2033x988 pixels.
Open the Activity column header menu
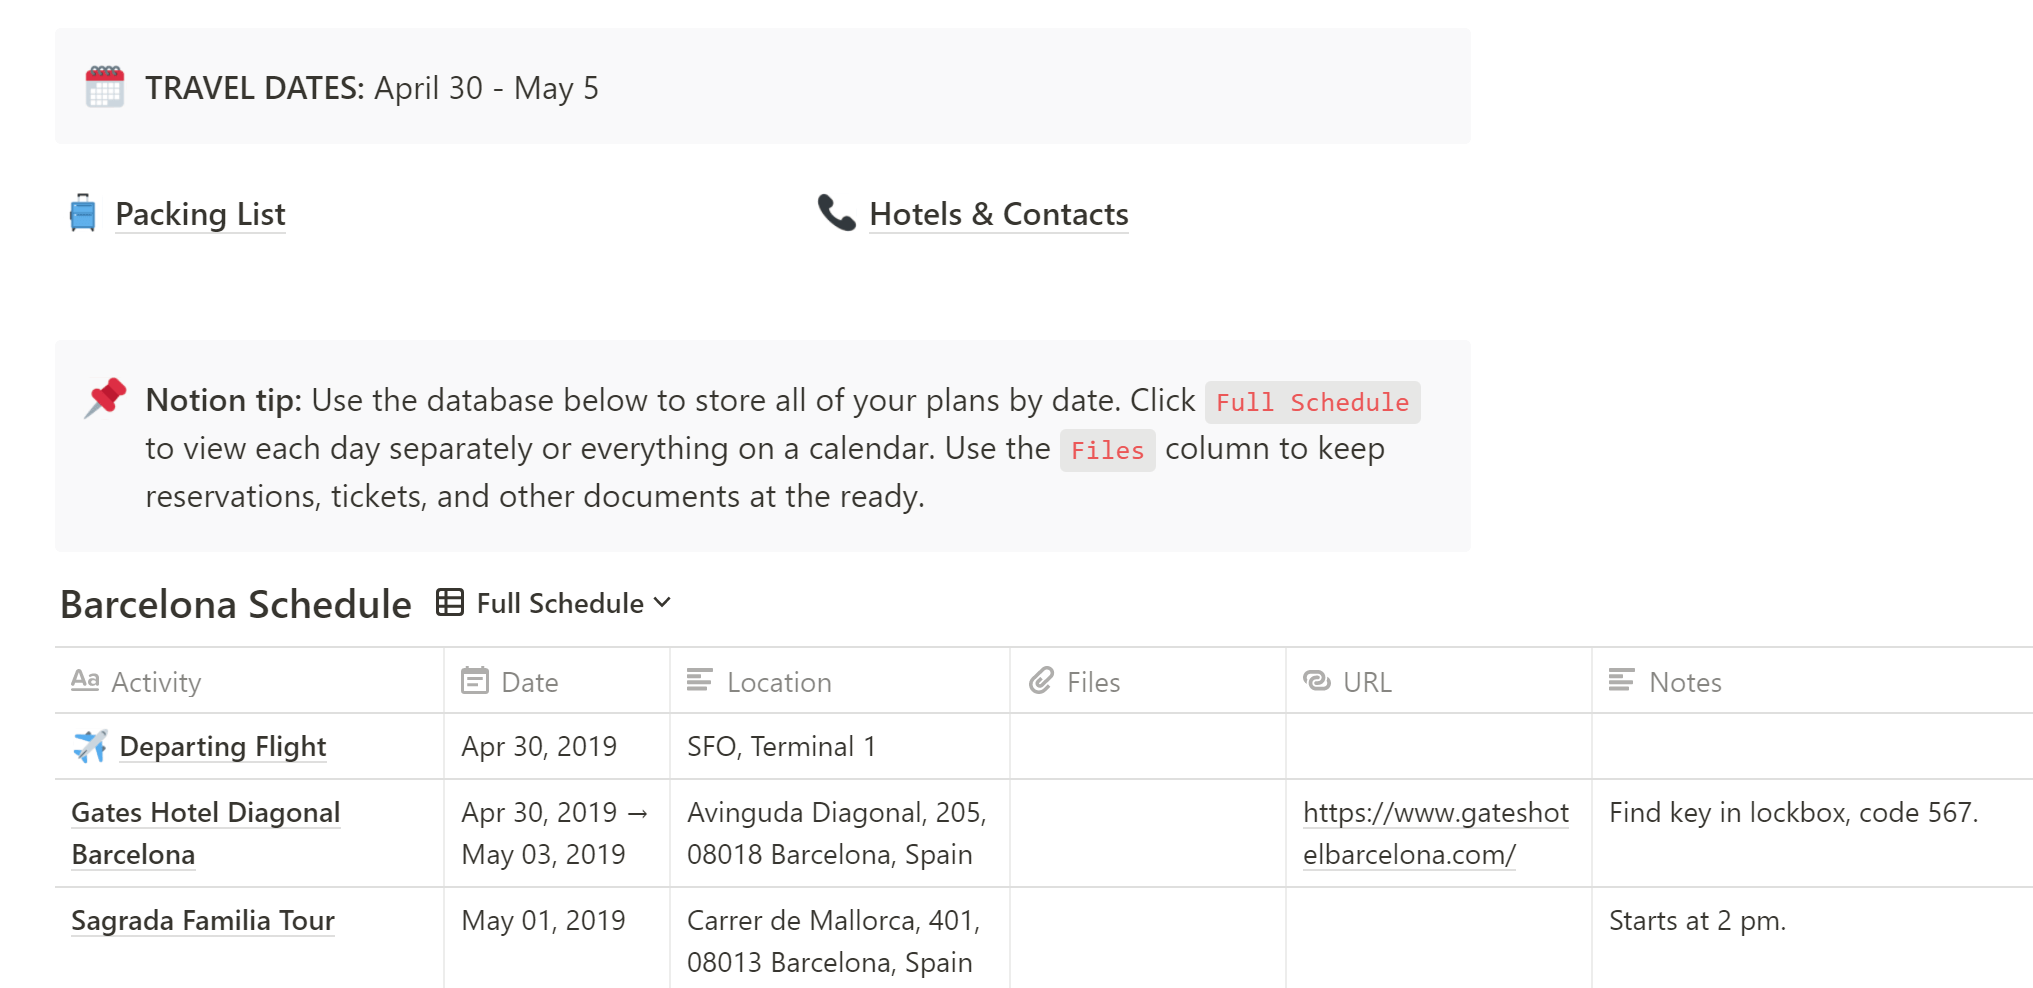[156, 682]
